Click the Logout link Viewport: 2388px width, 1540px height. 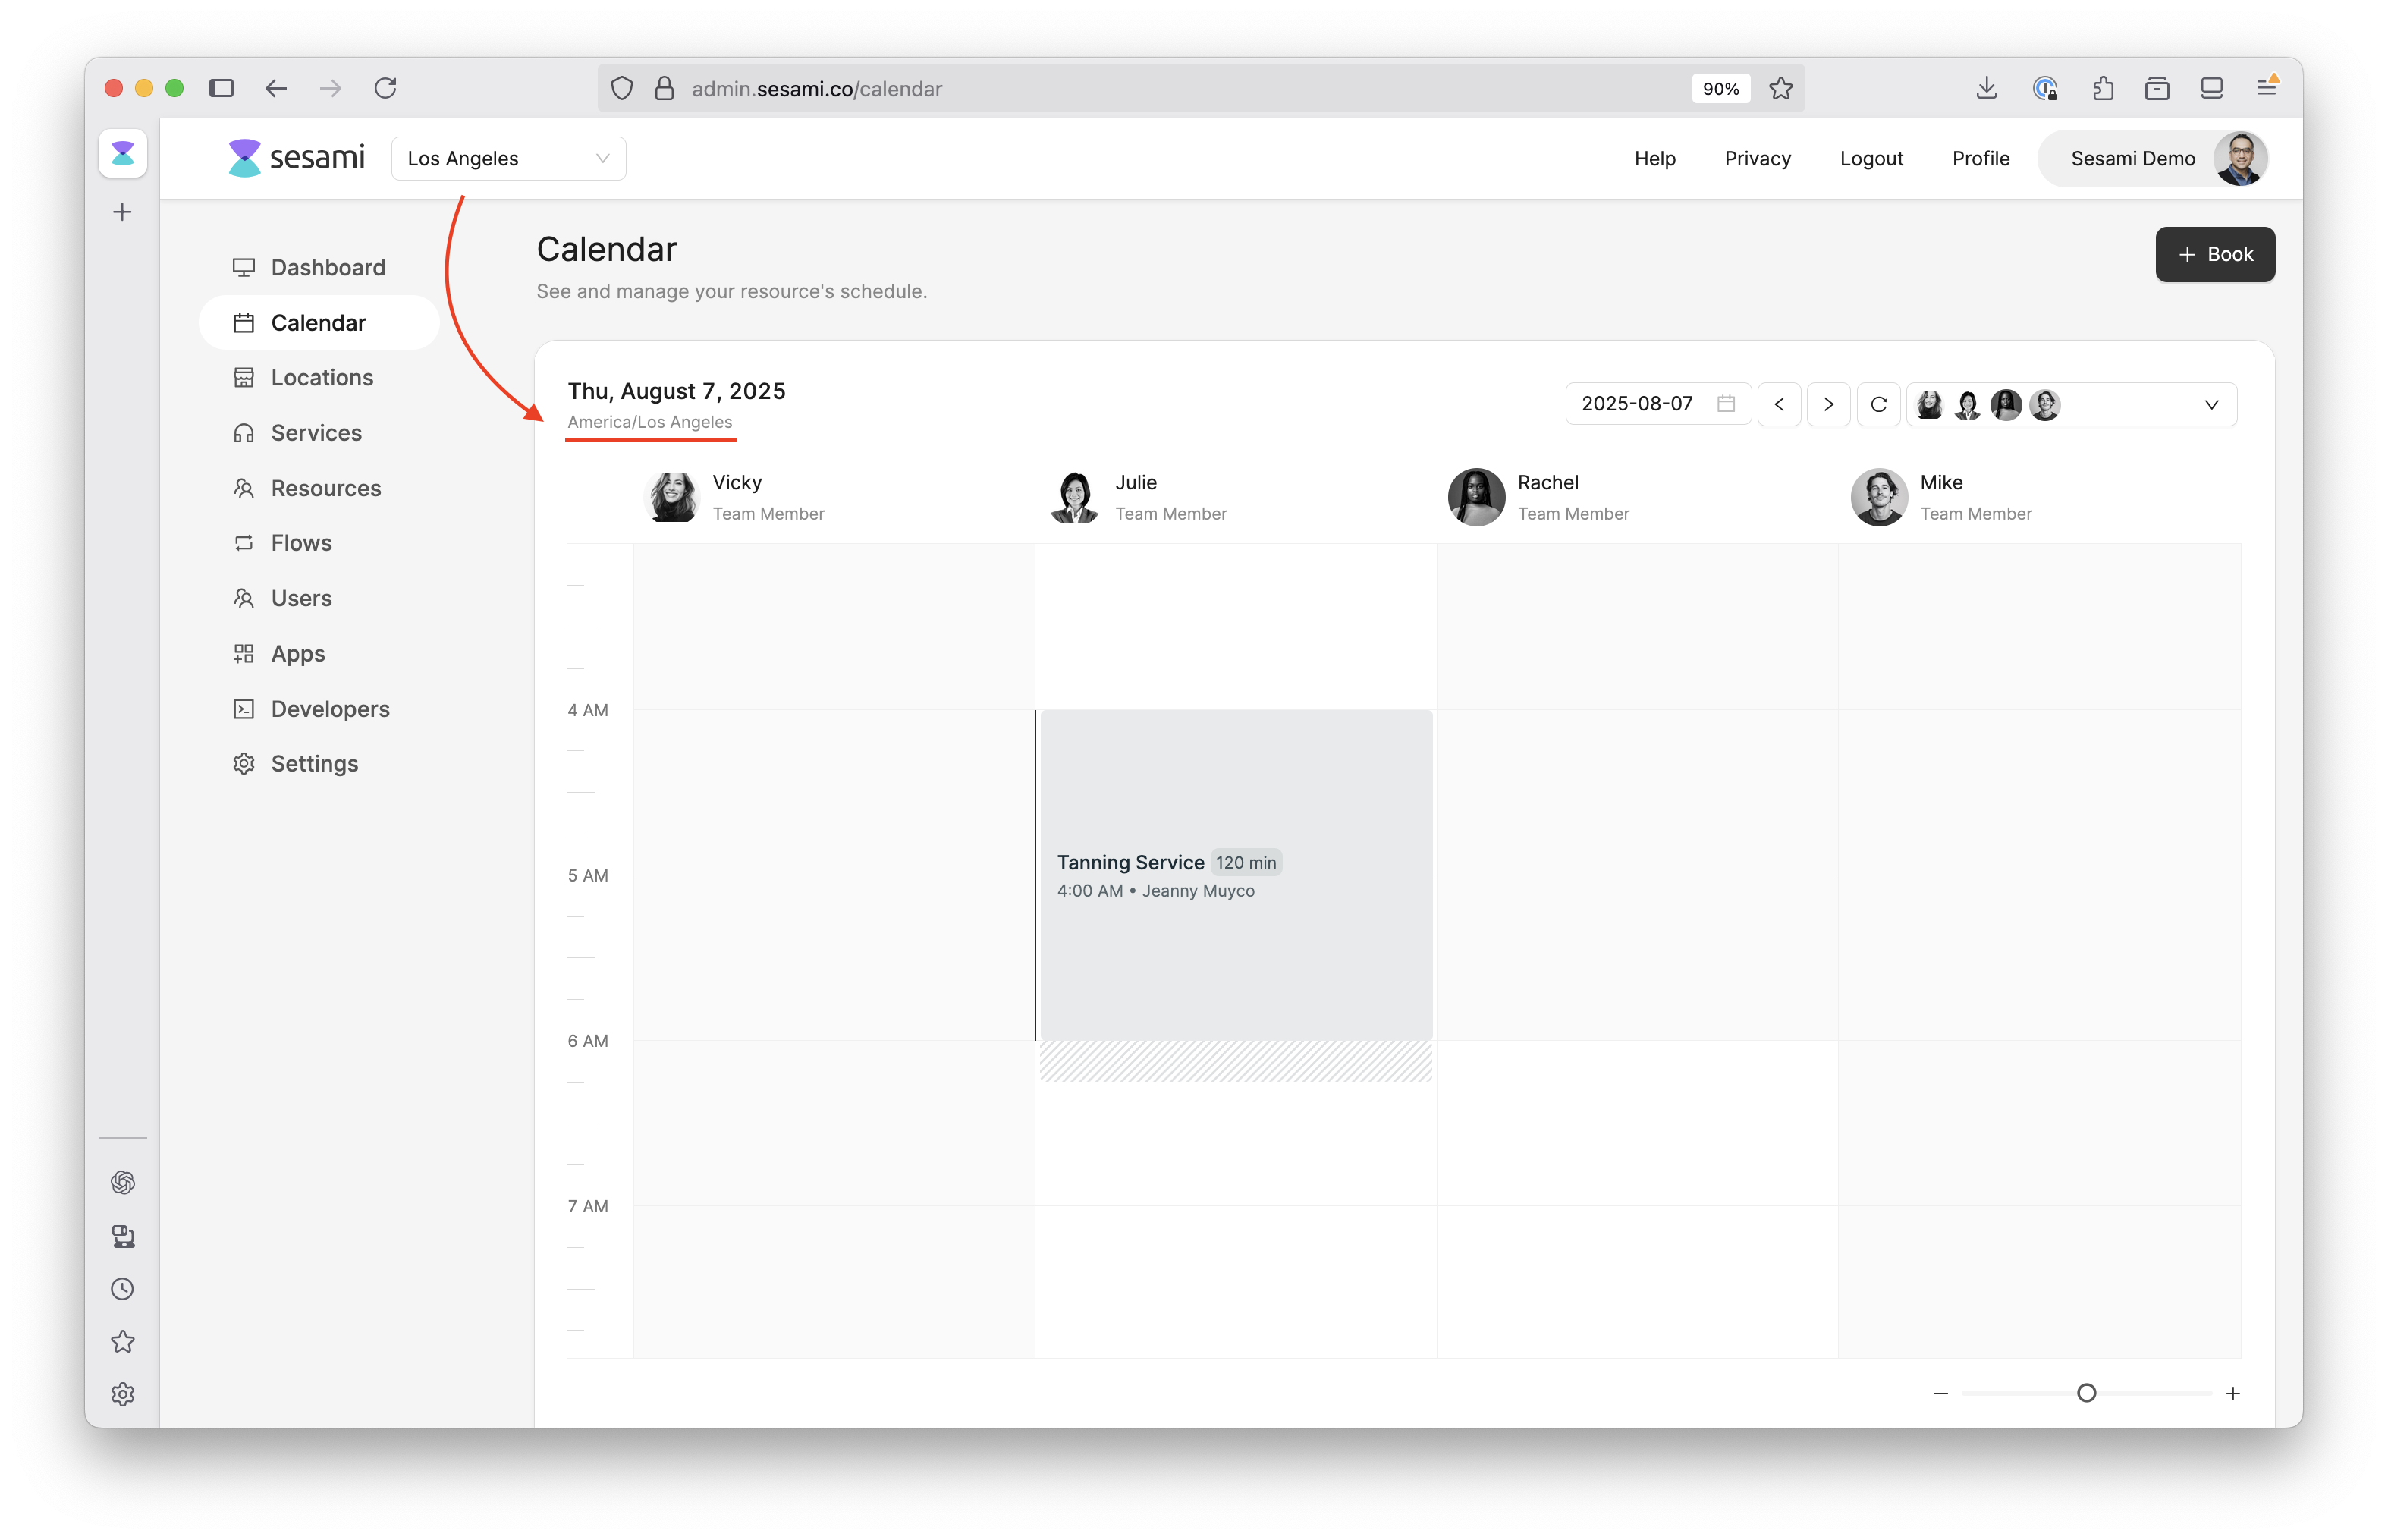pyautogui.click(x=1871, y=158)
